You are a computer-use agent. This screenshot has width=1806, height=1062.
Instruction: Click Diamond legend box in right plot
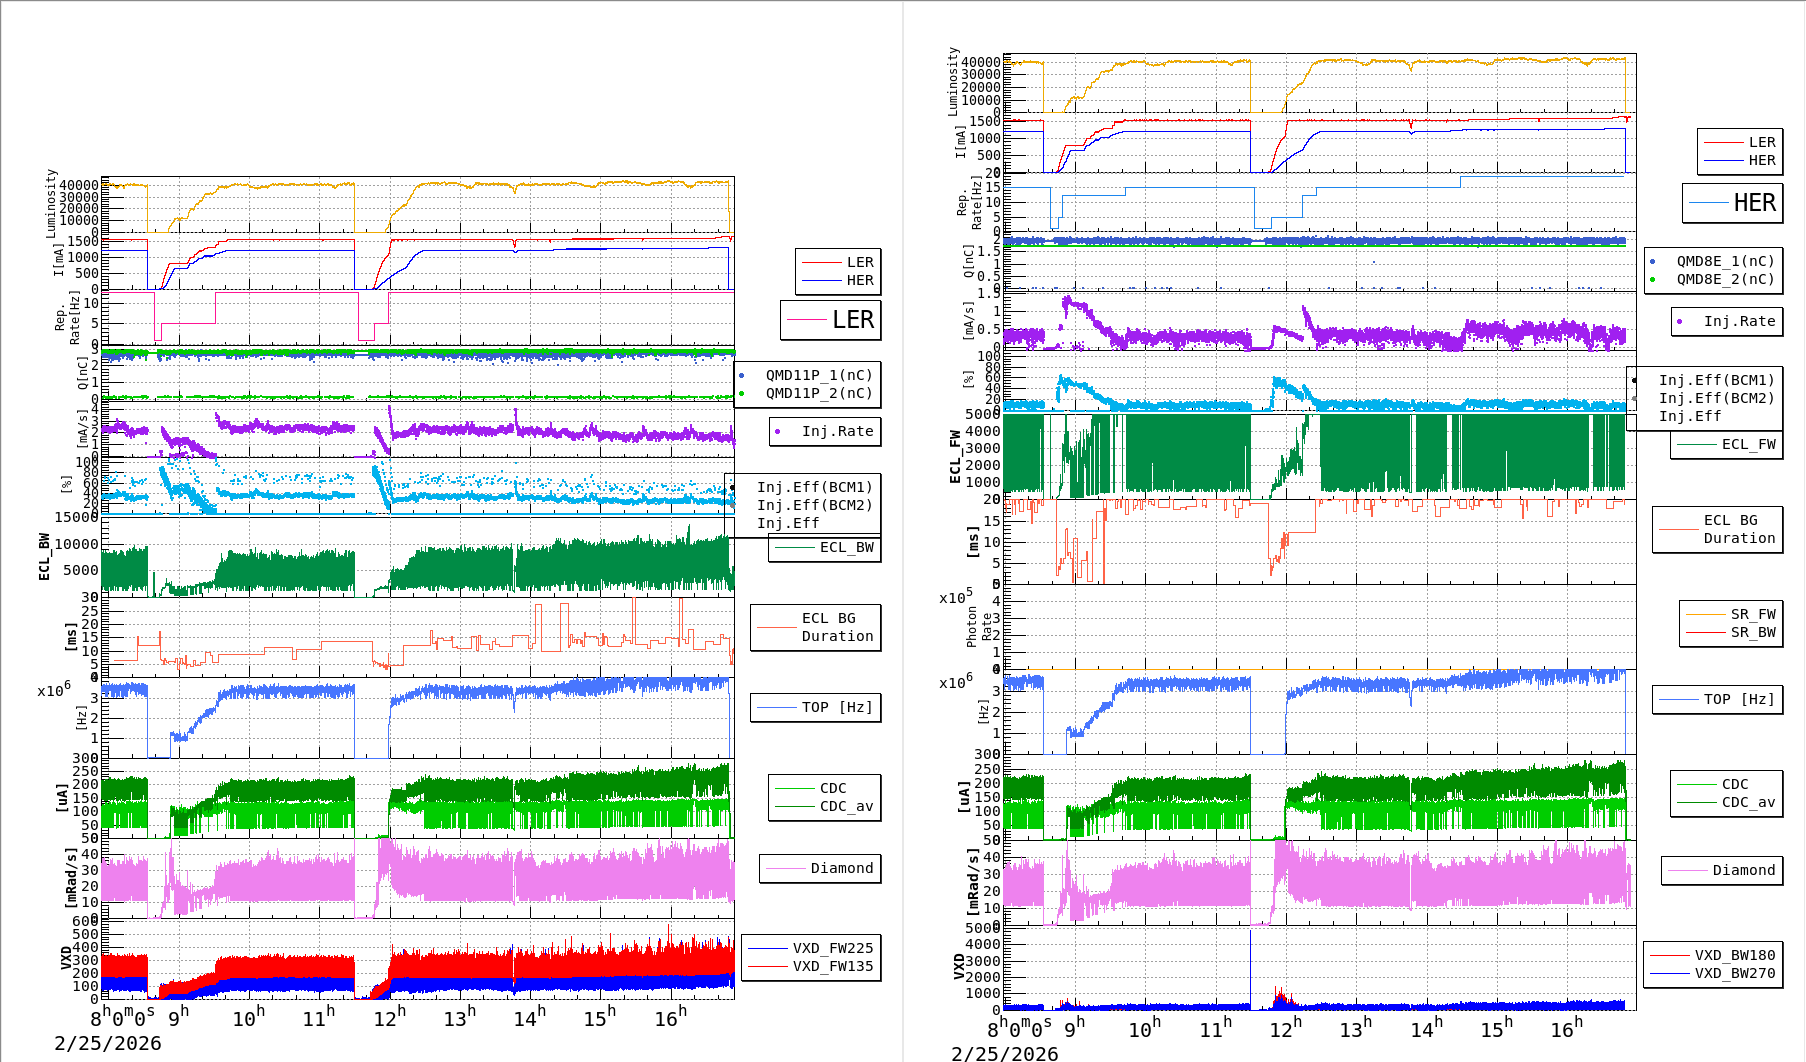(x=1722, y=870)
